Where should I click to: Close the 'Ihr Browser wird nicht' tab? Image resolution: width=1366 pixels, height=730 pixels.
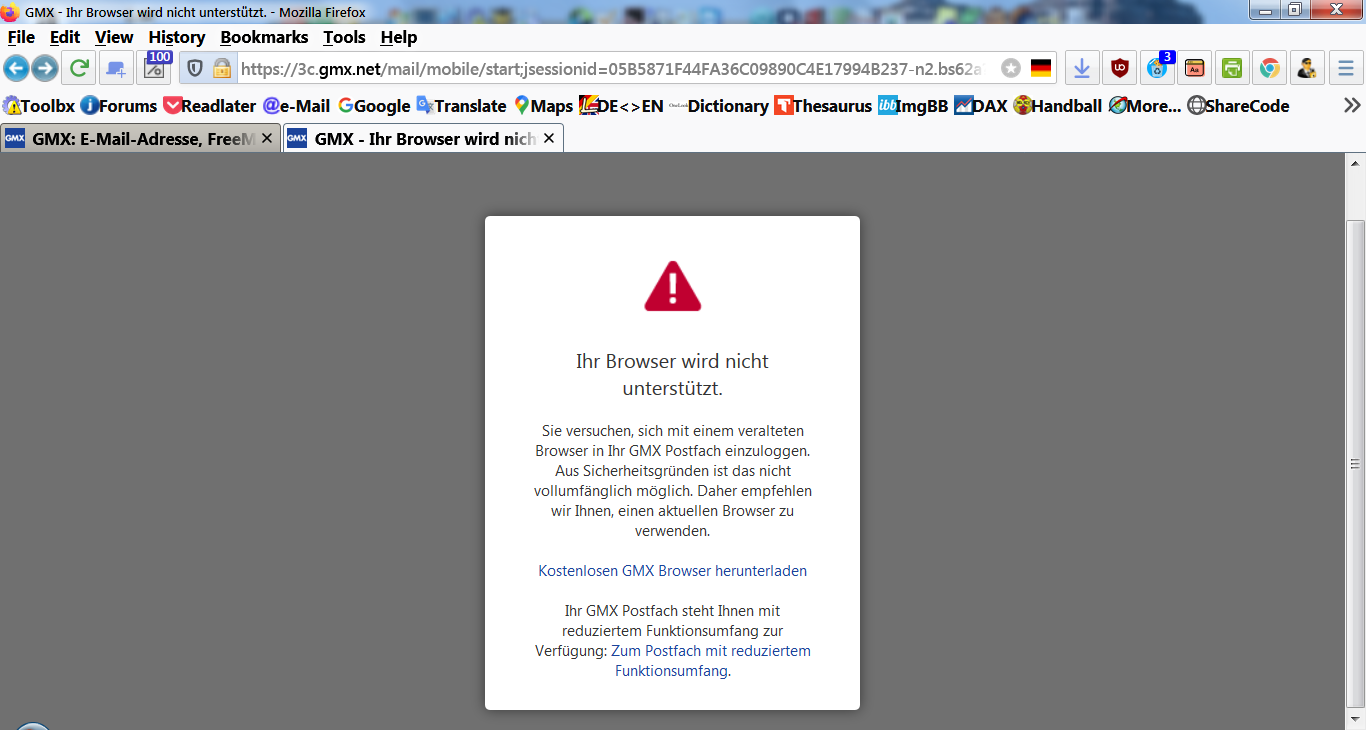coord(548,139)
